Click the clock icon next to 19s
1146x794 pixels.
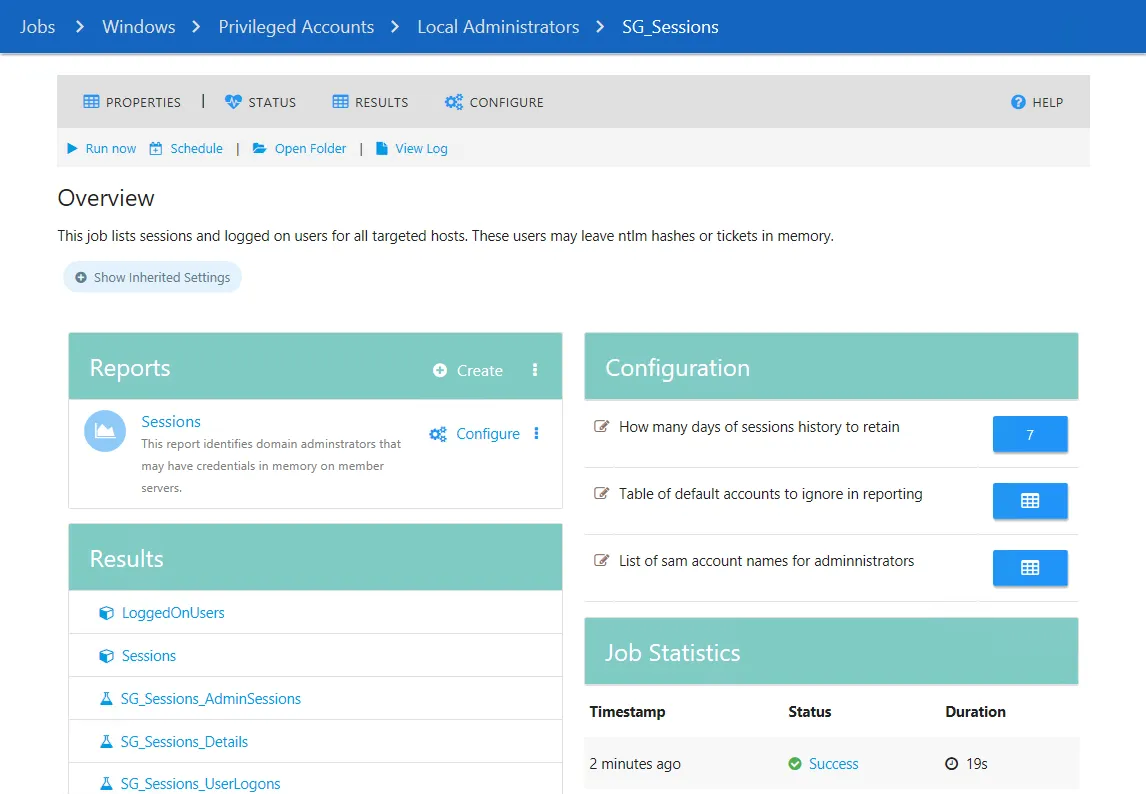(x=952, y=764)
